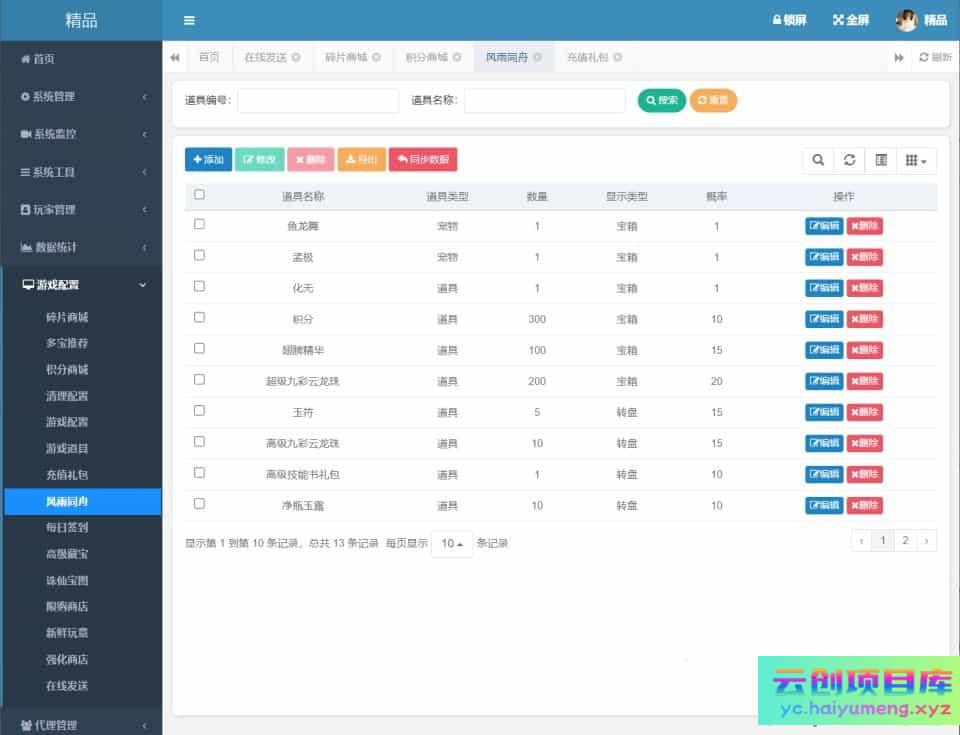Click the hamburger menu icon in header
Screen dimensions: 960x735
(x=189, y=20)
